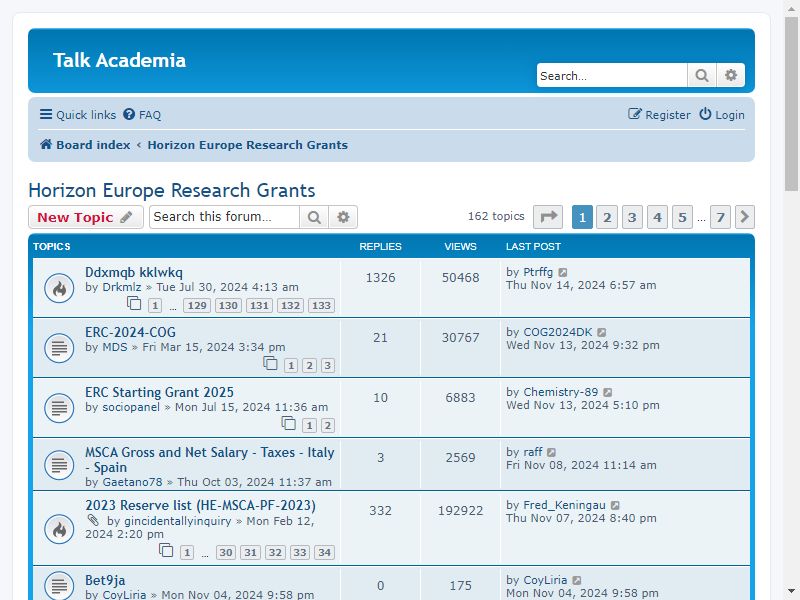Select current pagination page 1
Screen dimensions: 800x600
click(x=582, y=217)
